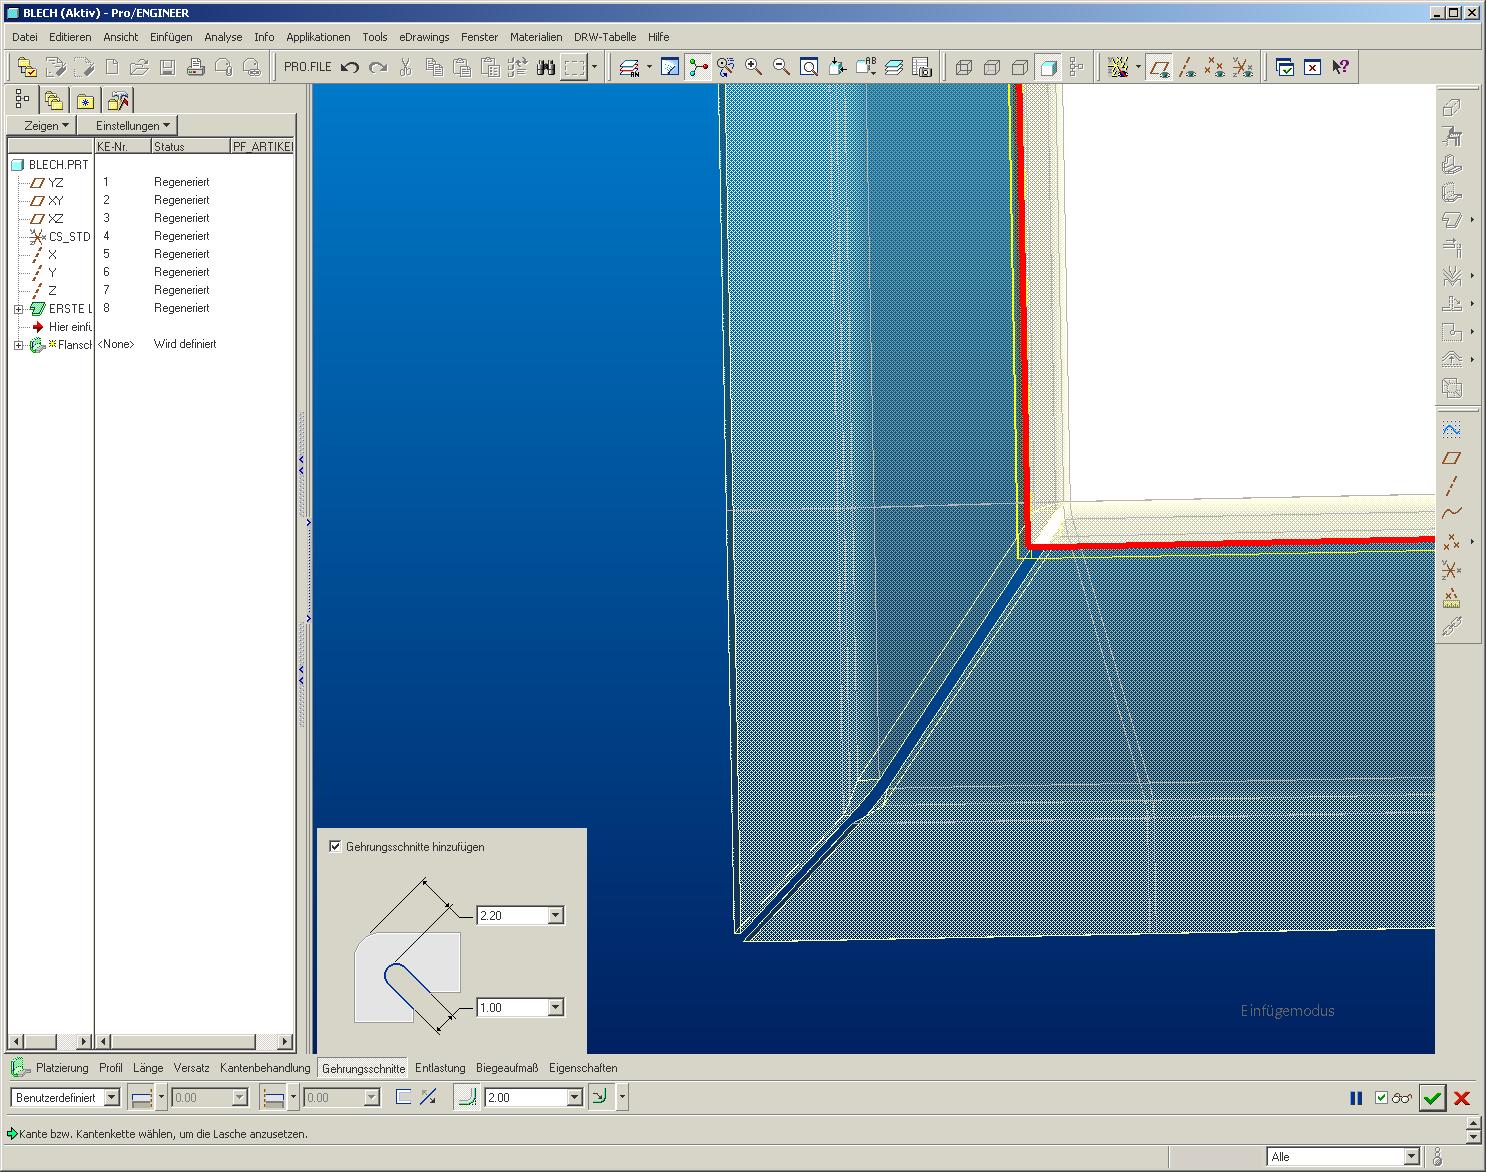1486x1172 pixels.
Task: Select wireframe display style
Action: point(964,67)
